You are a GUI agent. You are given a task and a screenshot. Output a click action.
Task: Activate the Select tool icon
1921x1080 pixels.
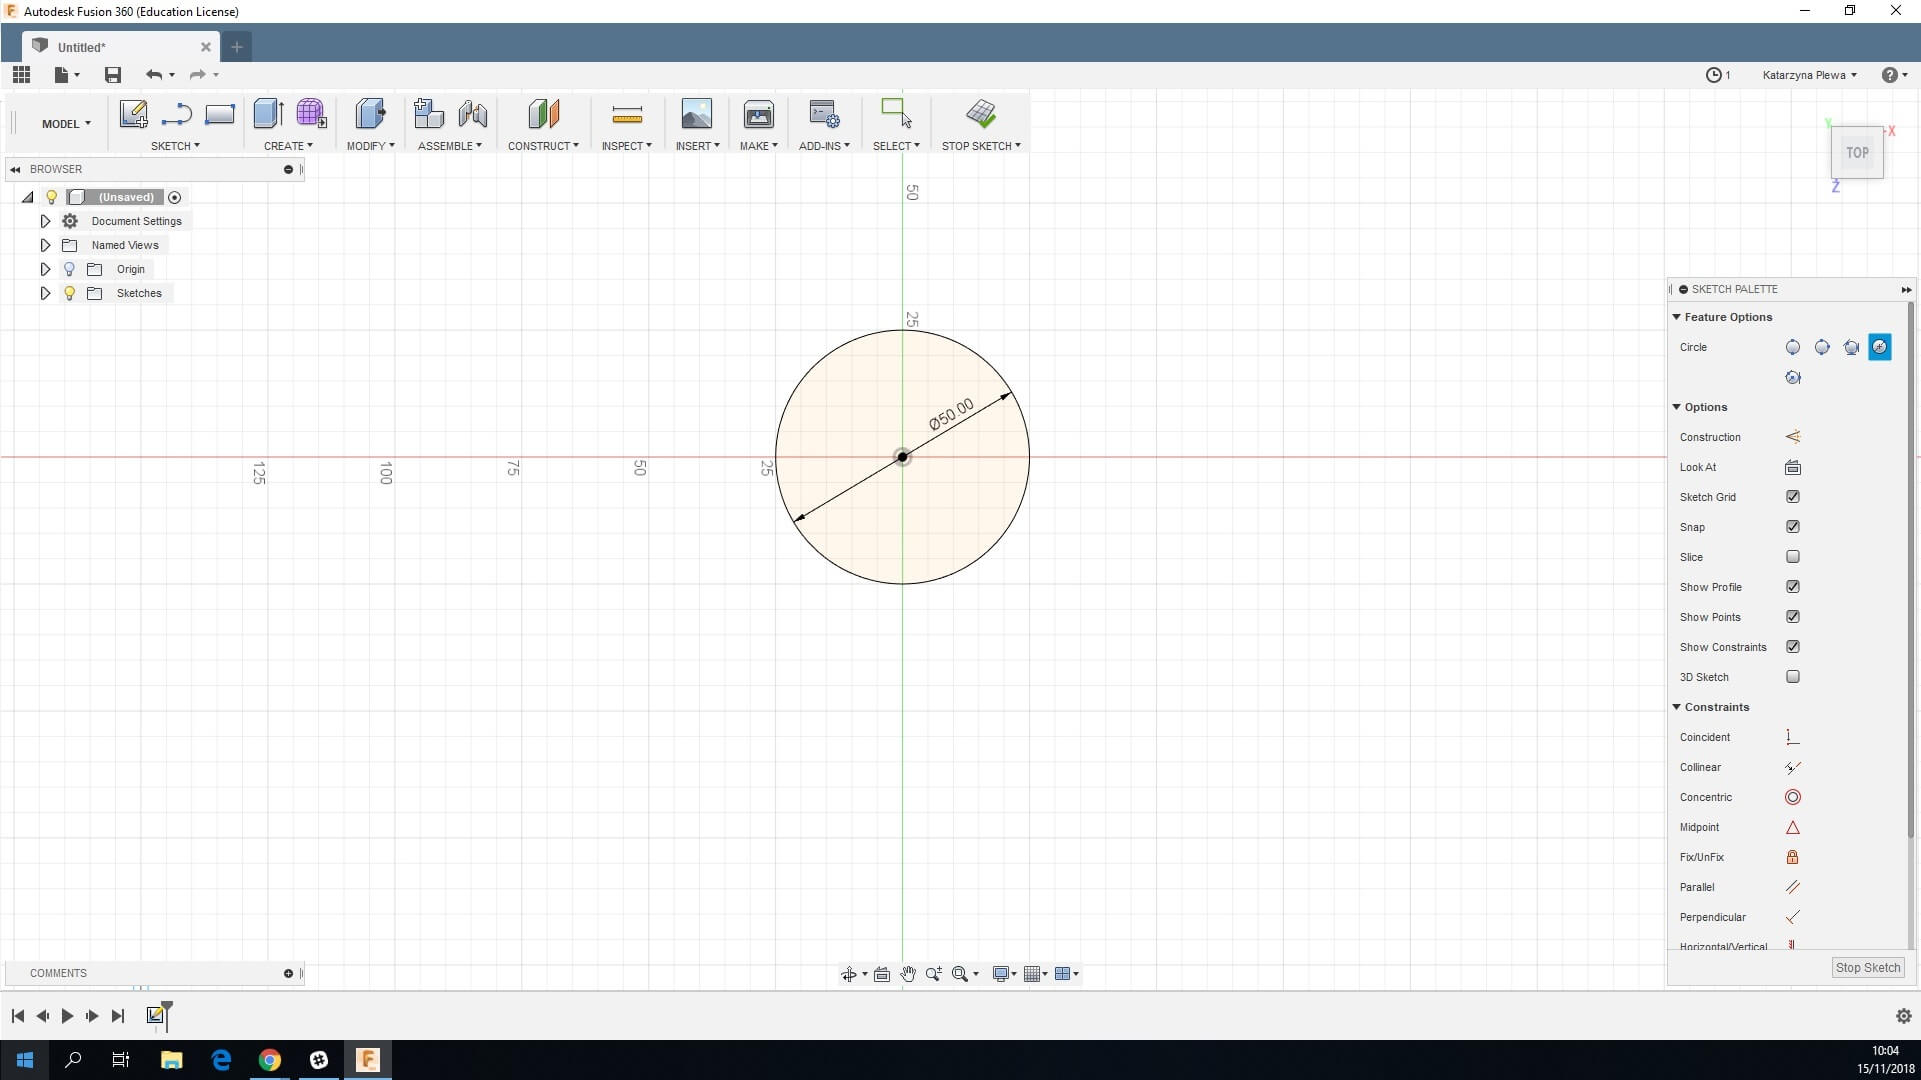coord(896,113)
